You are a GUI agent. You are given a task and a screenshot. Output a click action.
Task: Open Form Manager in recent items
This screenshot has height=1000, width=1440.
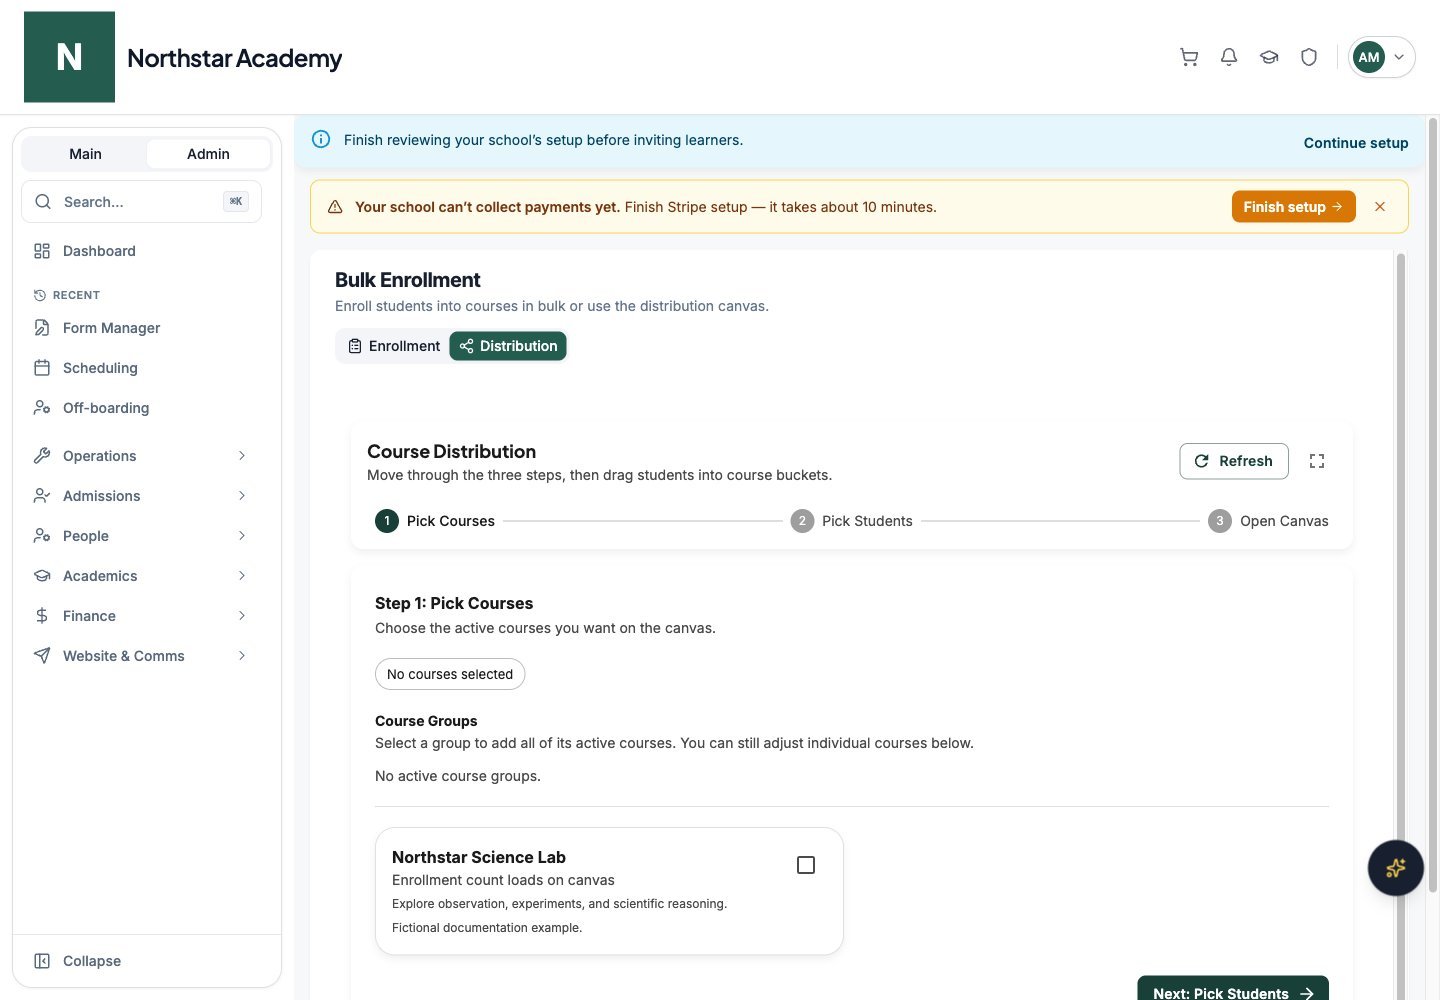(141, 328)
